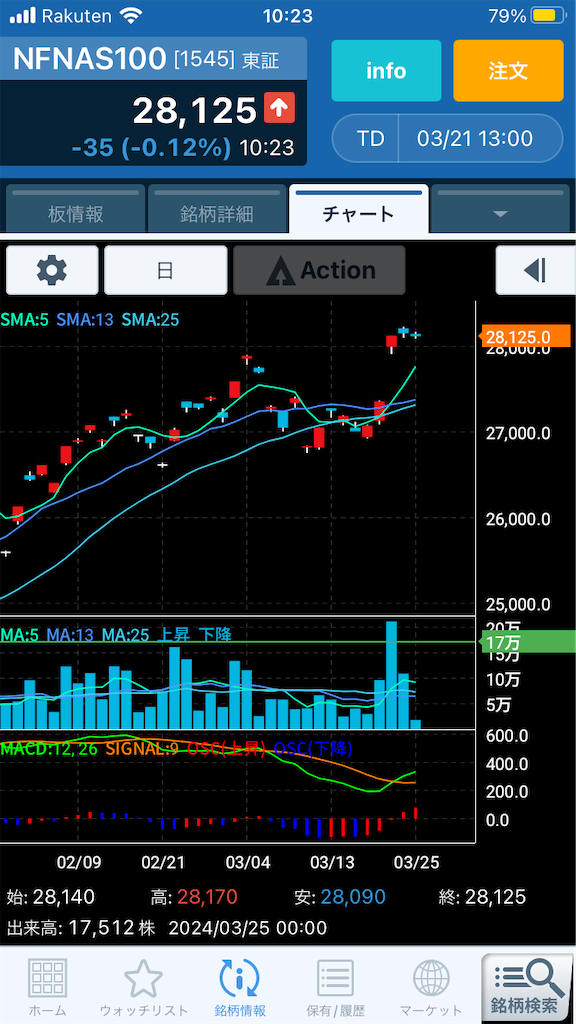Tap the SIGNAL:9 indicator label

[142, 749]
